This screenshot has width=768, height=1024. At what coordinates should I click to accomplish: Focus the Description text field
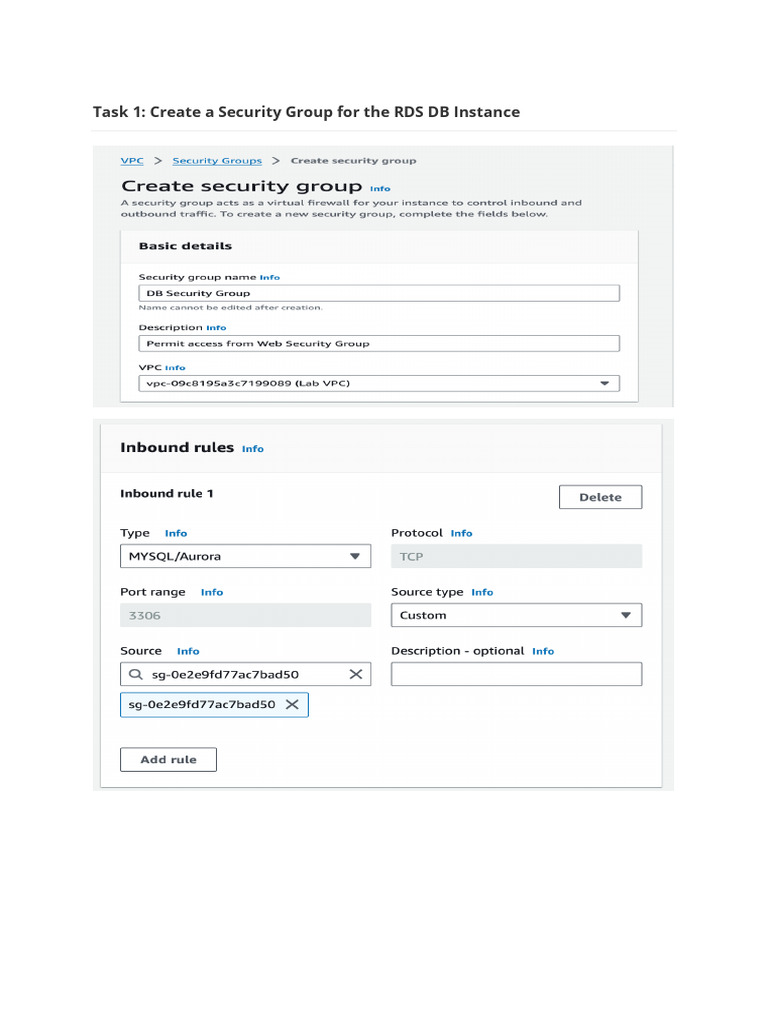click(x=379, y=343)
